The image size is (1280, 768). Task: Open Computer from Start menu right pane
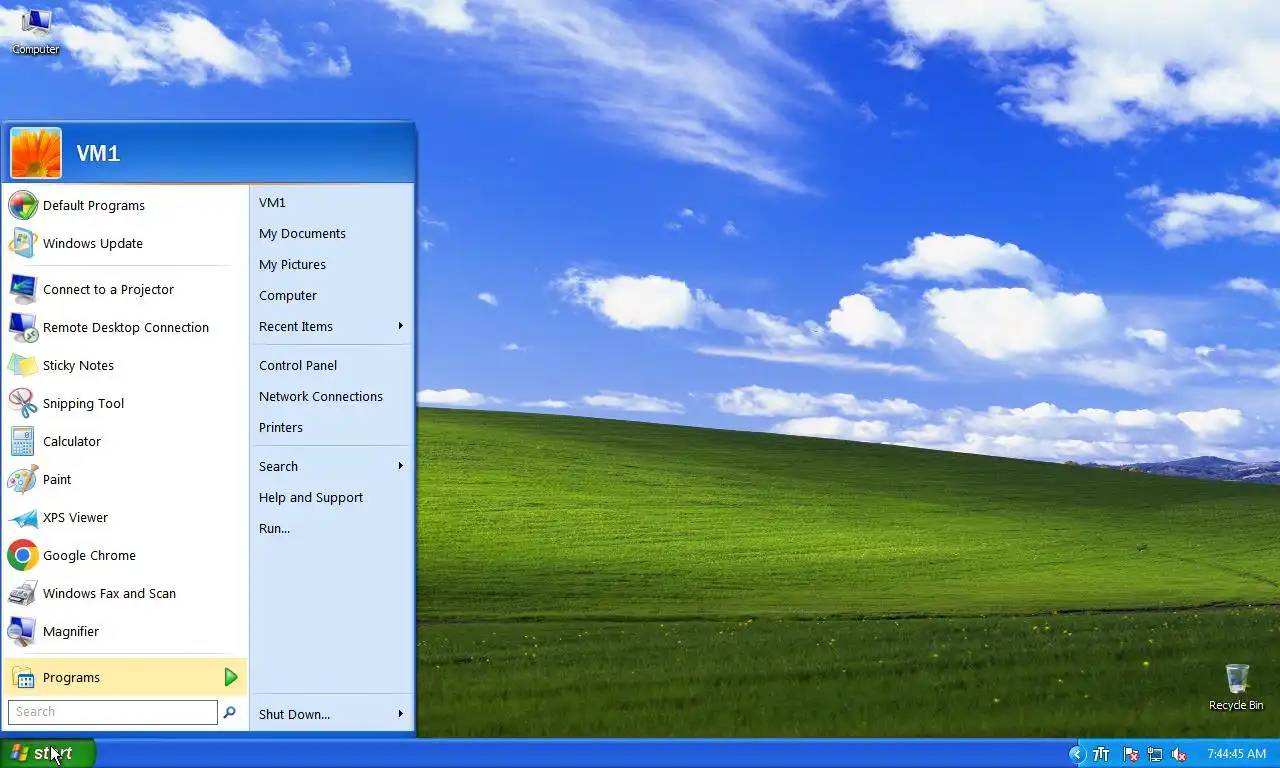click(x=331, y=295)
